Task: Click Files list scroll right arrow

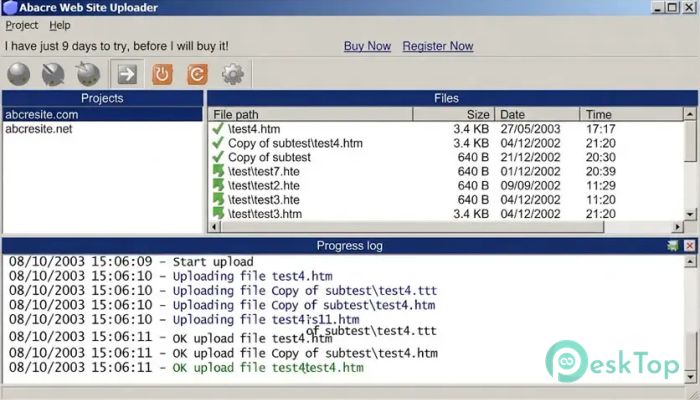Action: point(678,227)
